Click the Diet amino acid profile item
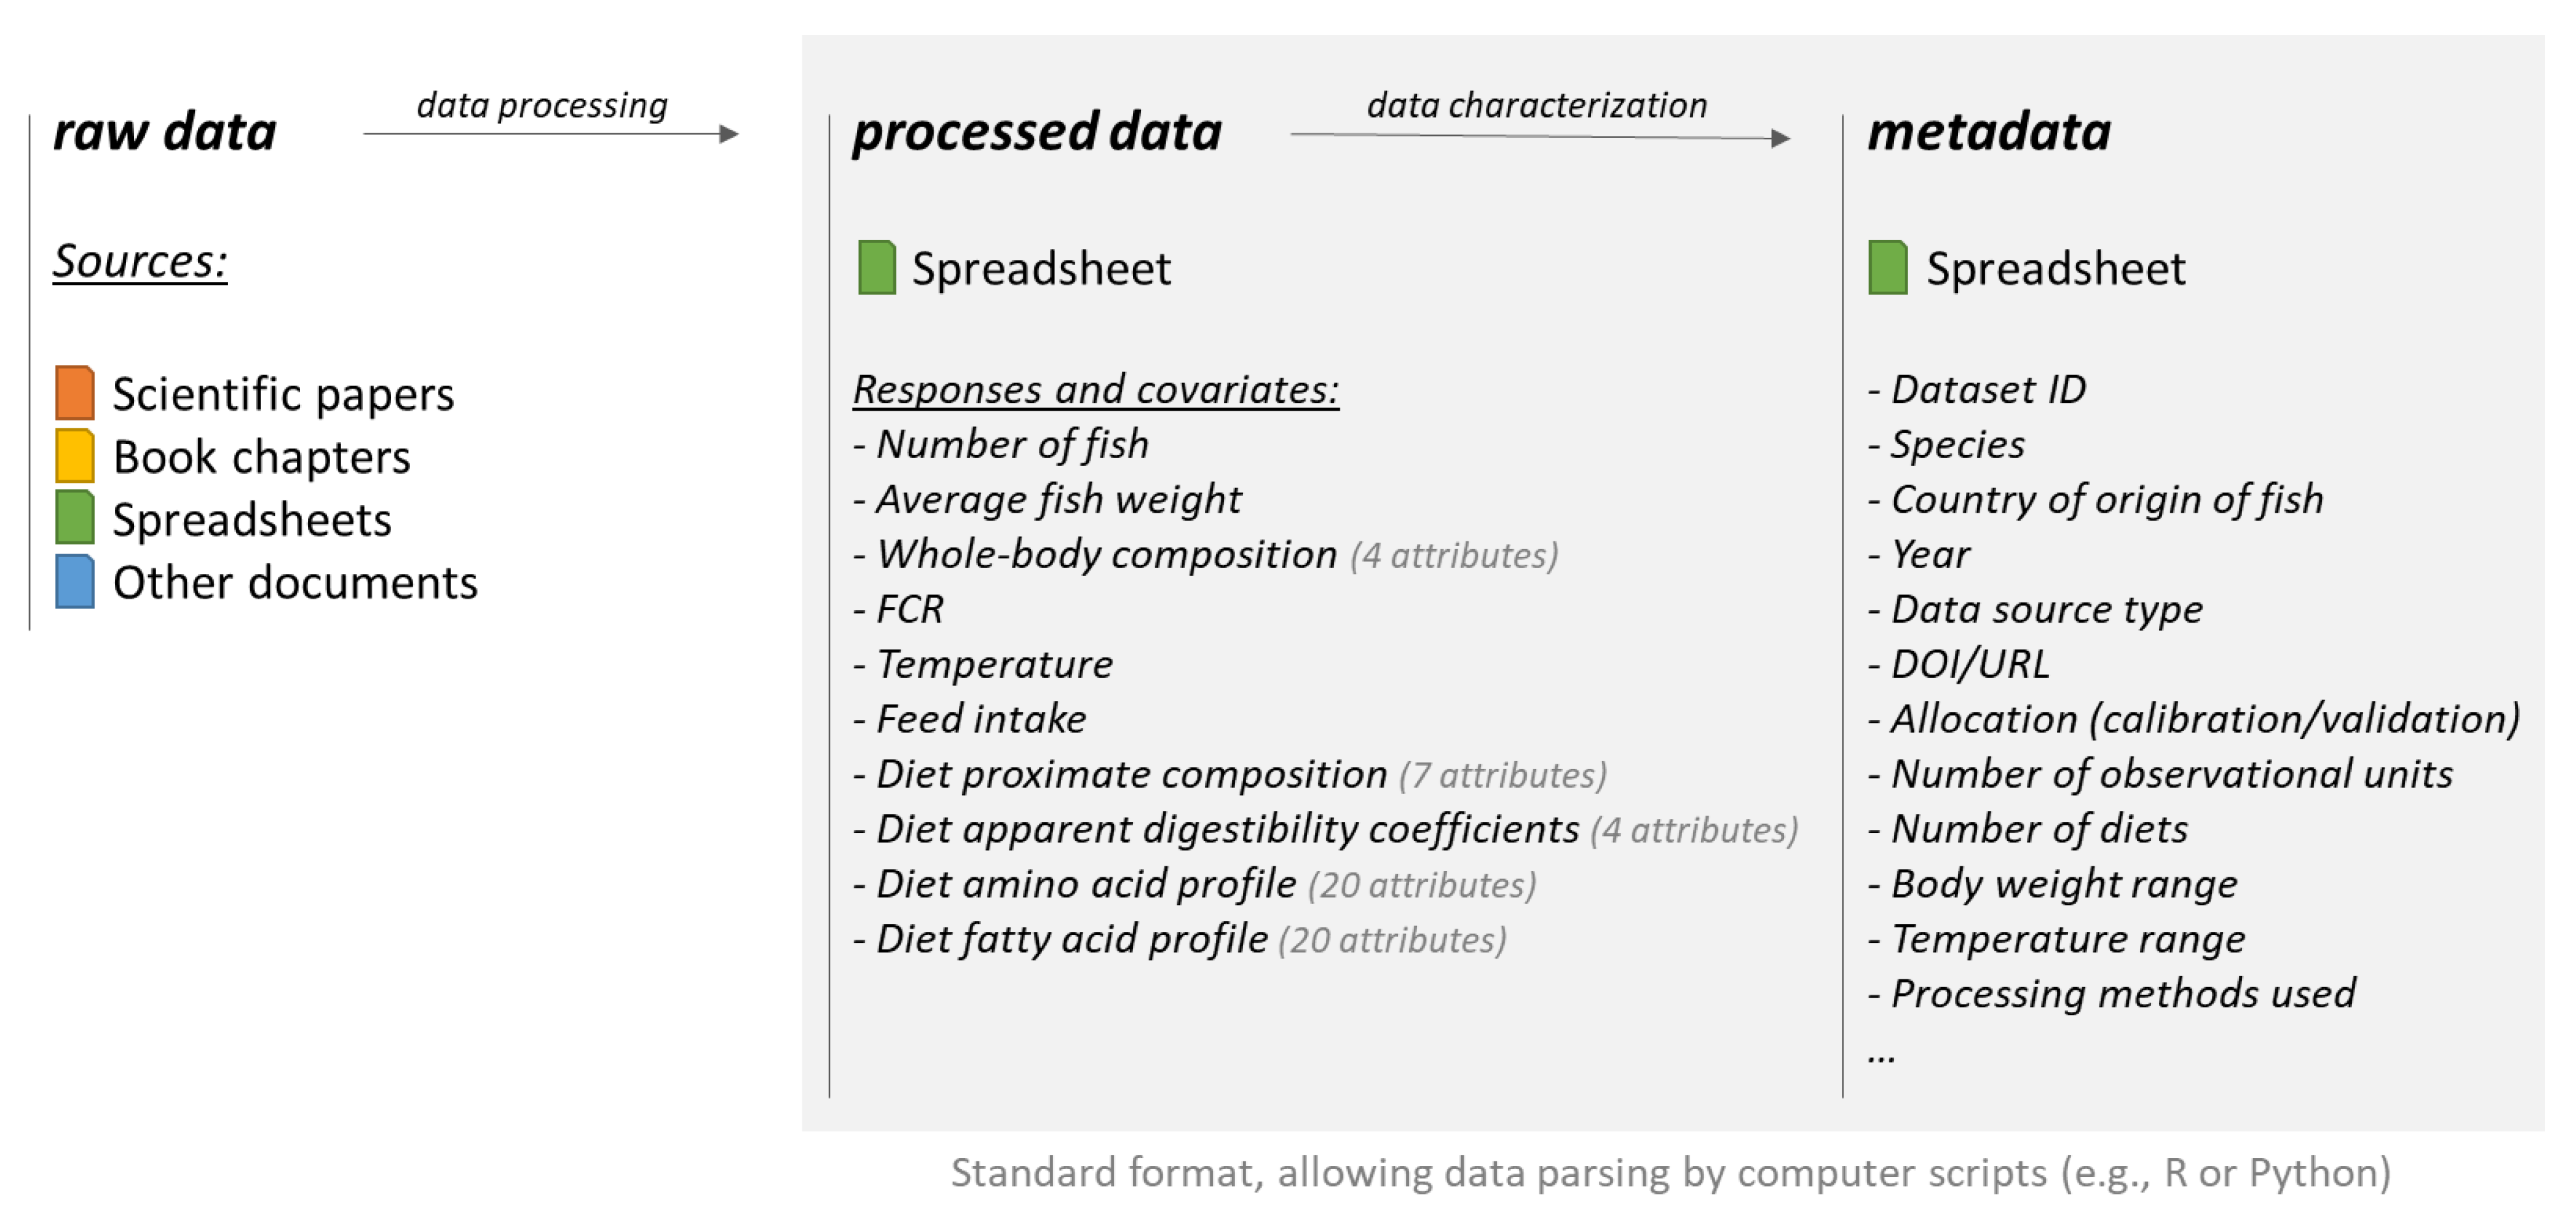Image resolution: width=2576 pixels, height=1212 pixels. click(1086, 884)
